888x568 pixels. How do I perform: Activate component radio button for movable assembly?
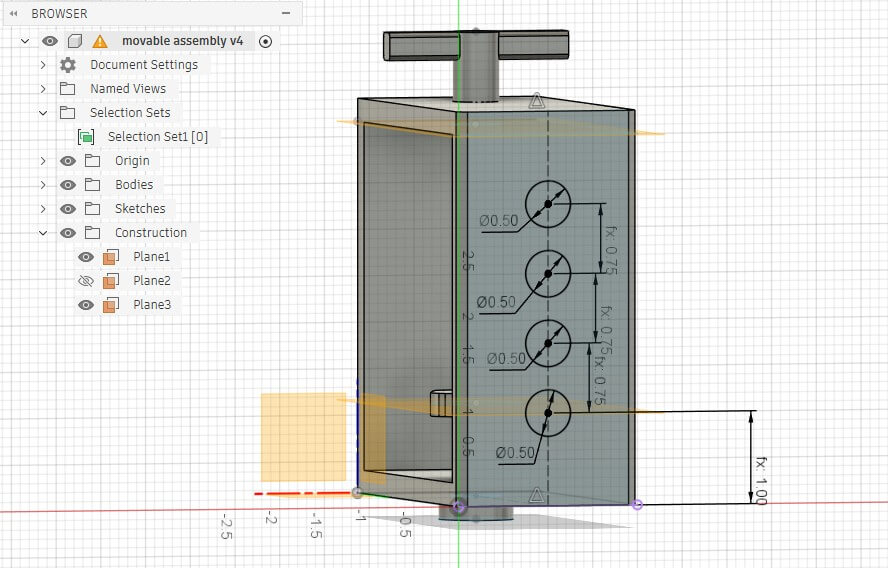265,41
